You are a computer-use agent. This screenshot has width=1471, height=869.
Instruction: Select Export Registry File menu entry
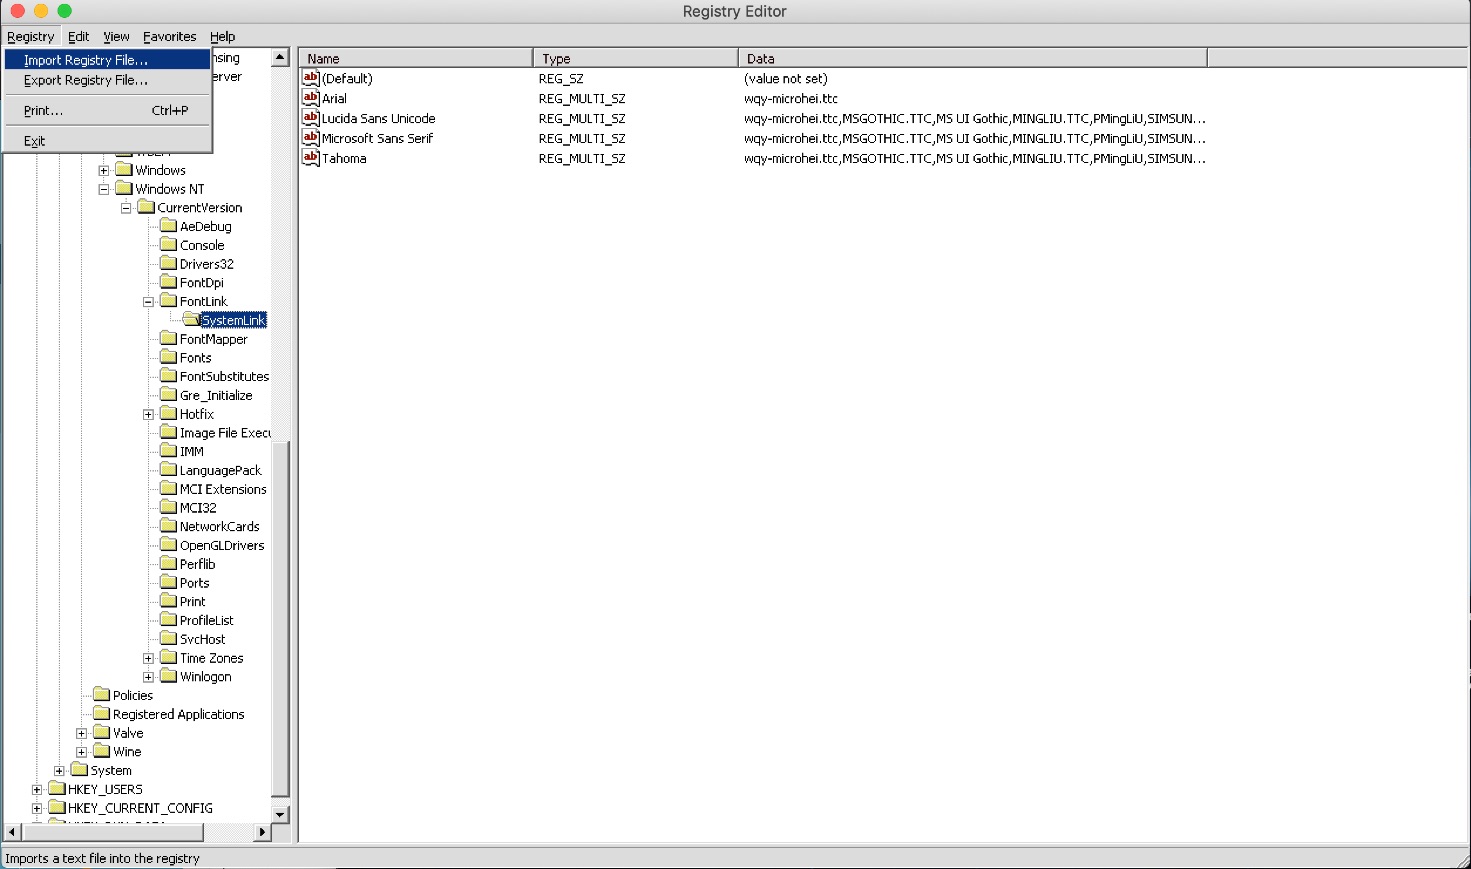pyautogui.click(x=86, y=80)
